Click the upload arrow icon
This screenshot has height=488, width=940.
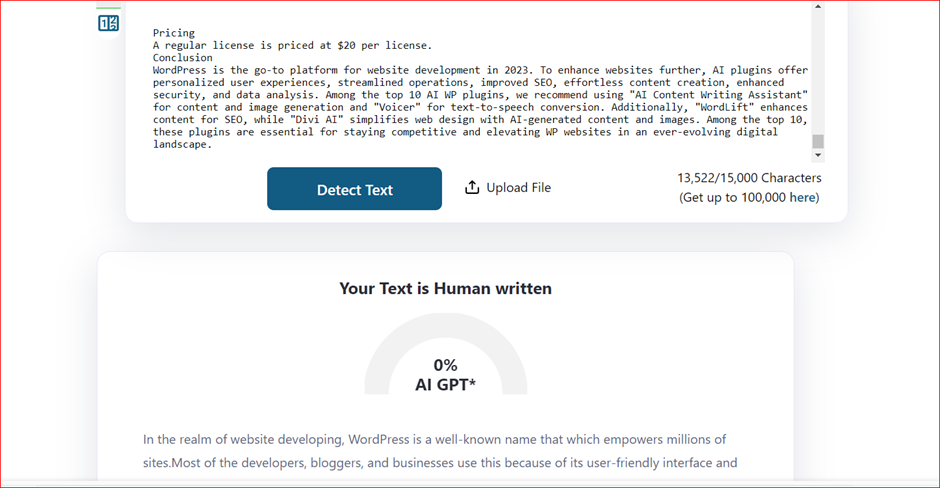(472, 188)
